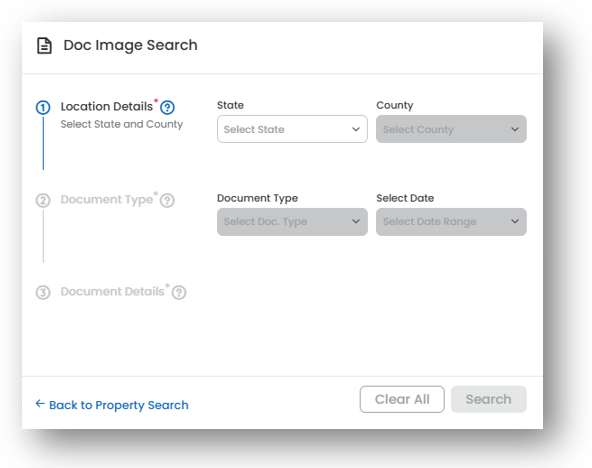This screenshot has width=592, height=468.
Task: Click the help icon beside Document Type step
Action: 167,200
